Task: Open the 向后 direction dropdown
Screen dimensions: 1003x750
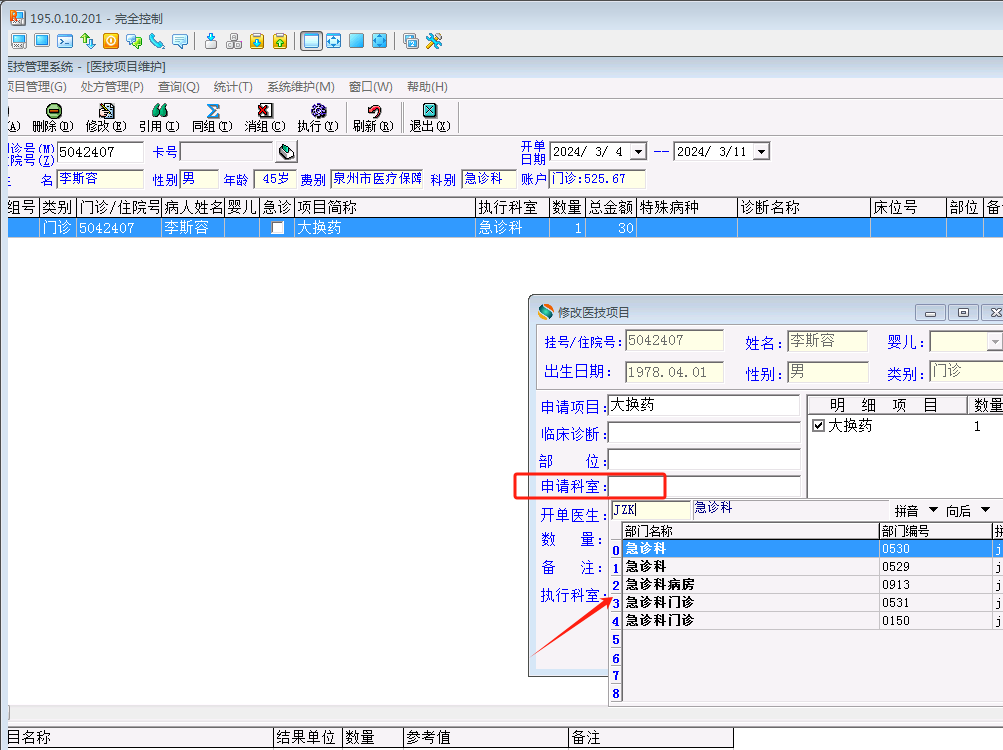Action: (x=986, y=510)
